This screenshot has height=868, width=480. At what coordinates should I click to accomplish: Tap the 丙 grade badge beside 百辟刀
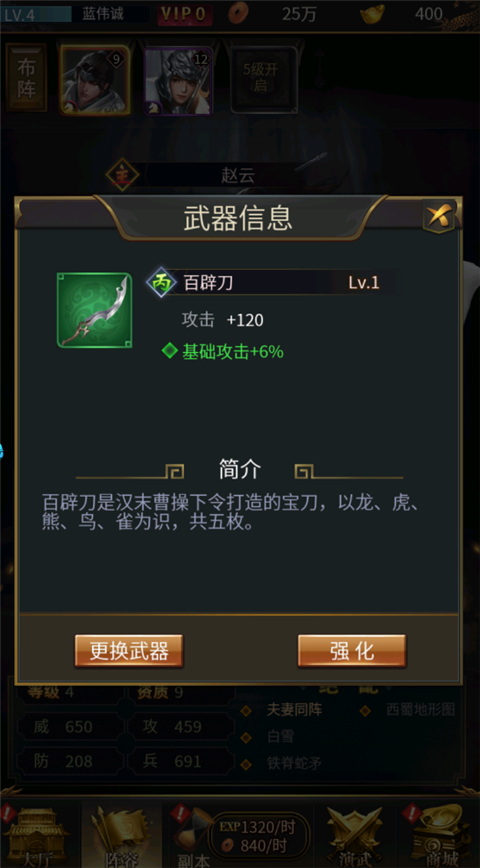click(161, 283)
